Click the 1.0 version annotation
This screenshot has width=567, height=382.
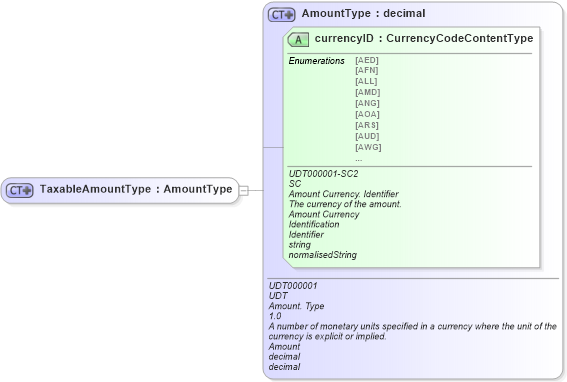(275, 316)
